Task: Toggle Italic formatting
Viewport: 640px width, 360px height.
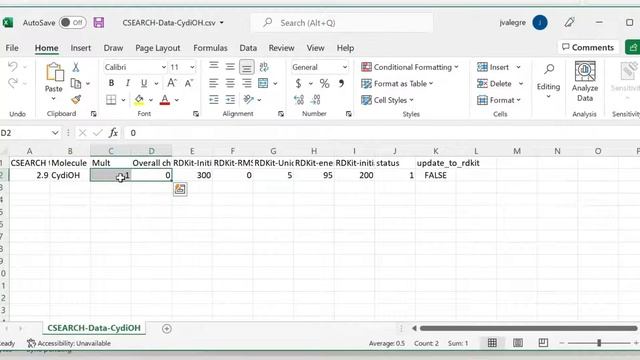Action: coord(128,83)
